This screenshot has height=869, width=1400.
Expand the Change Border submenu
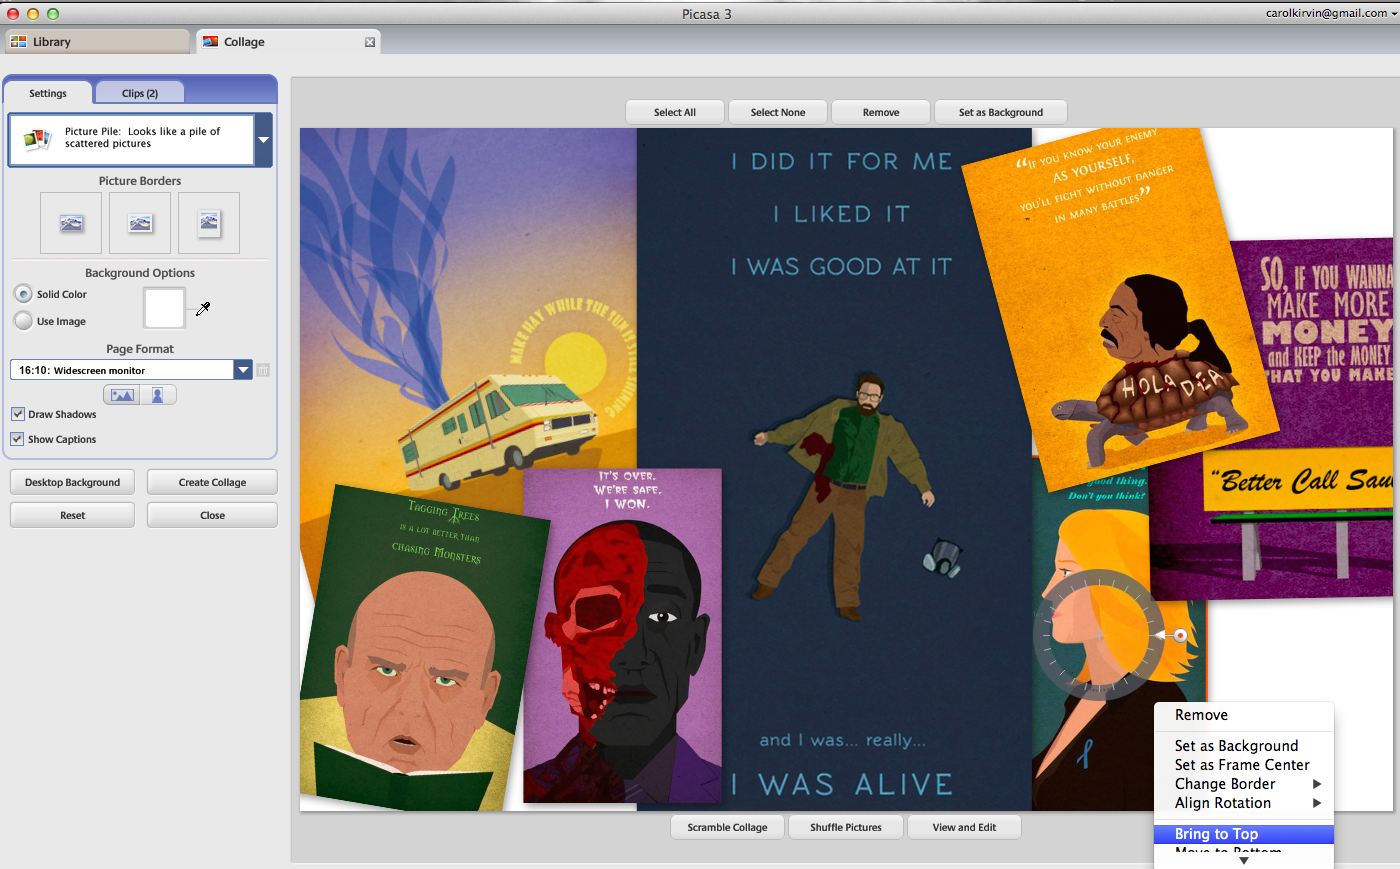coord(1244,784)
